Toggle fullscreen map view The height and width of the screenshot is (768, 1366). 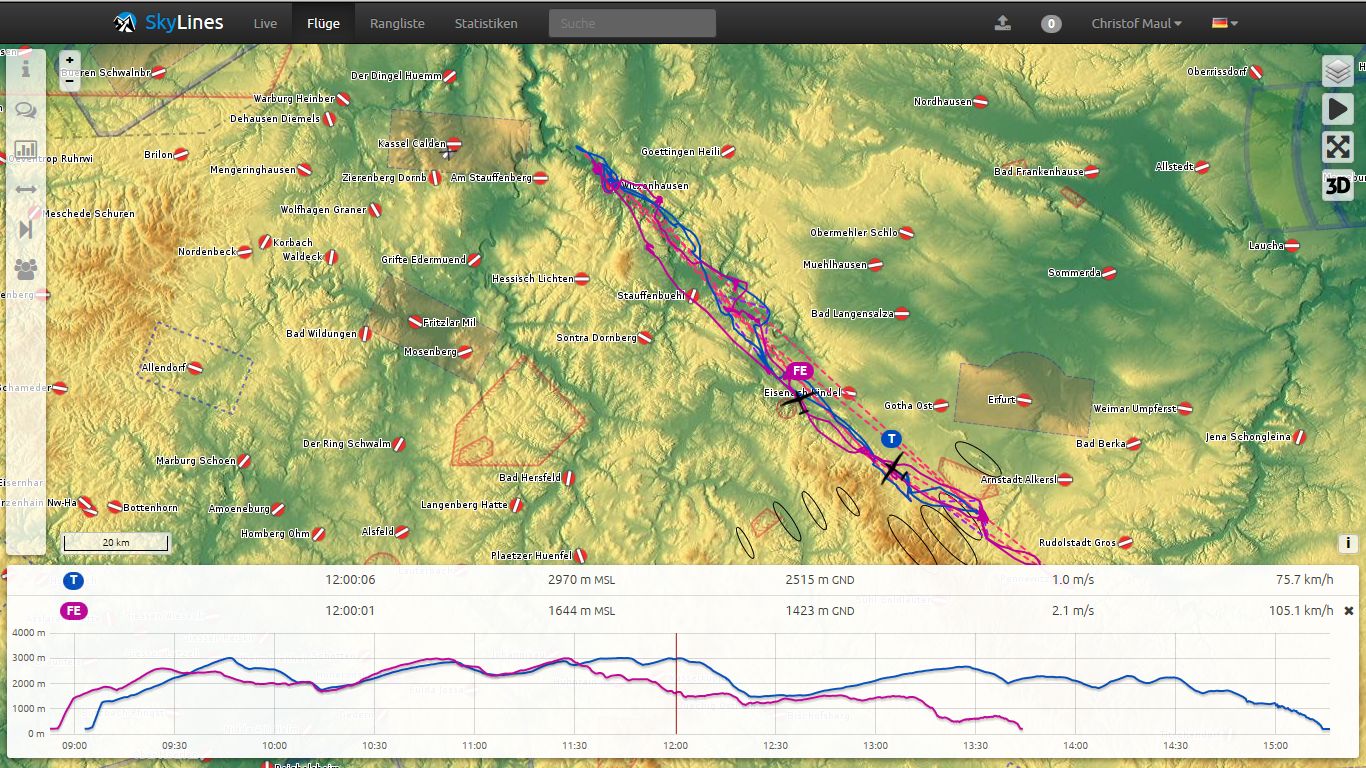coord(1338,147)
